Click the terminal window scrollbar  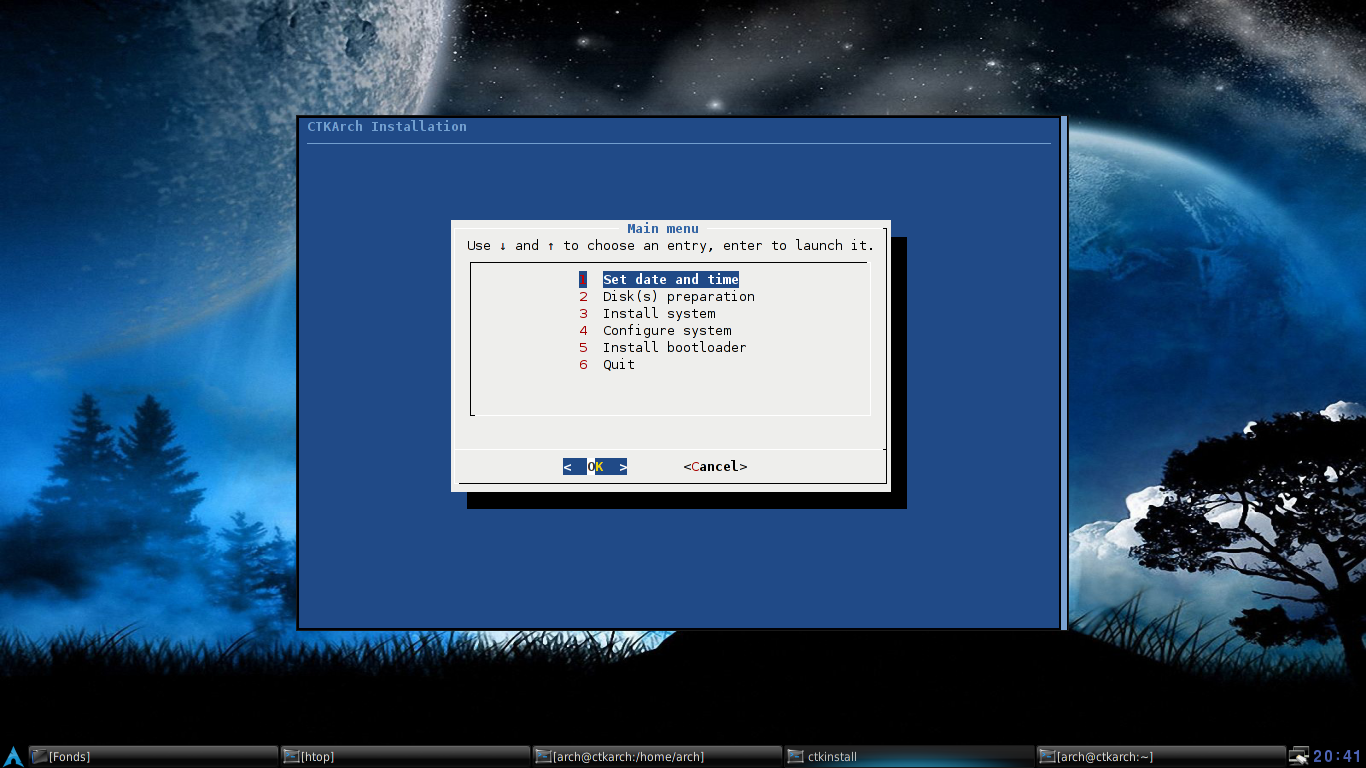pos(1064,372)
